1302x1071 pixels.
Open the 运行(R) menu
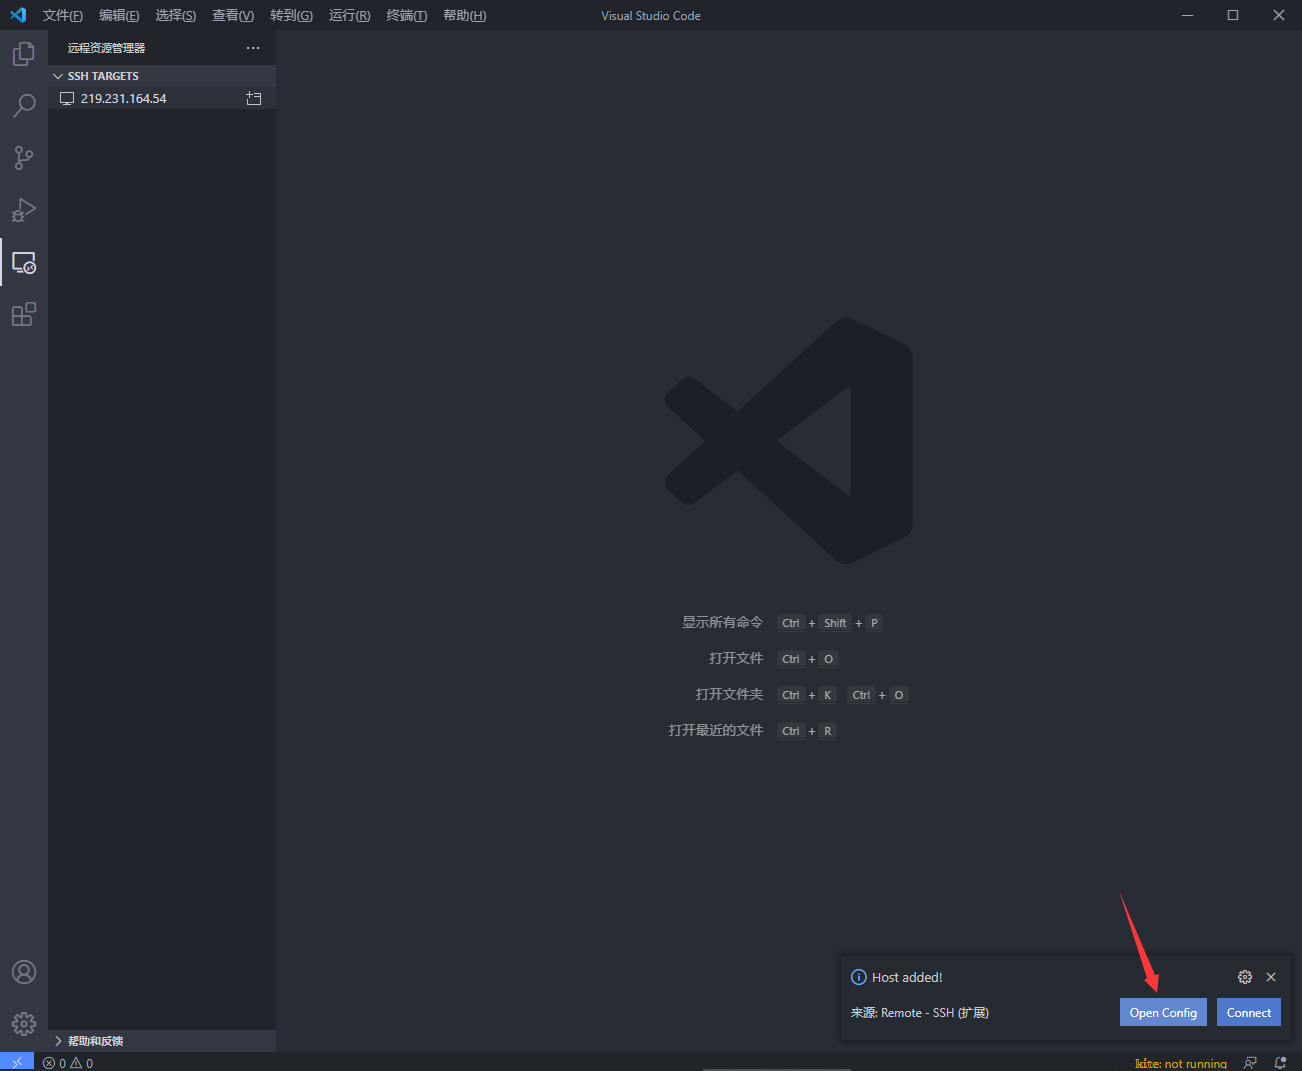(350, 15)
